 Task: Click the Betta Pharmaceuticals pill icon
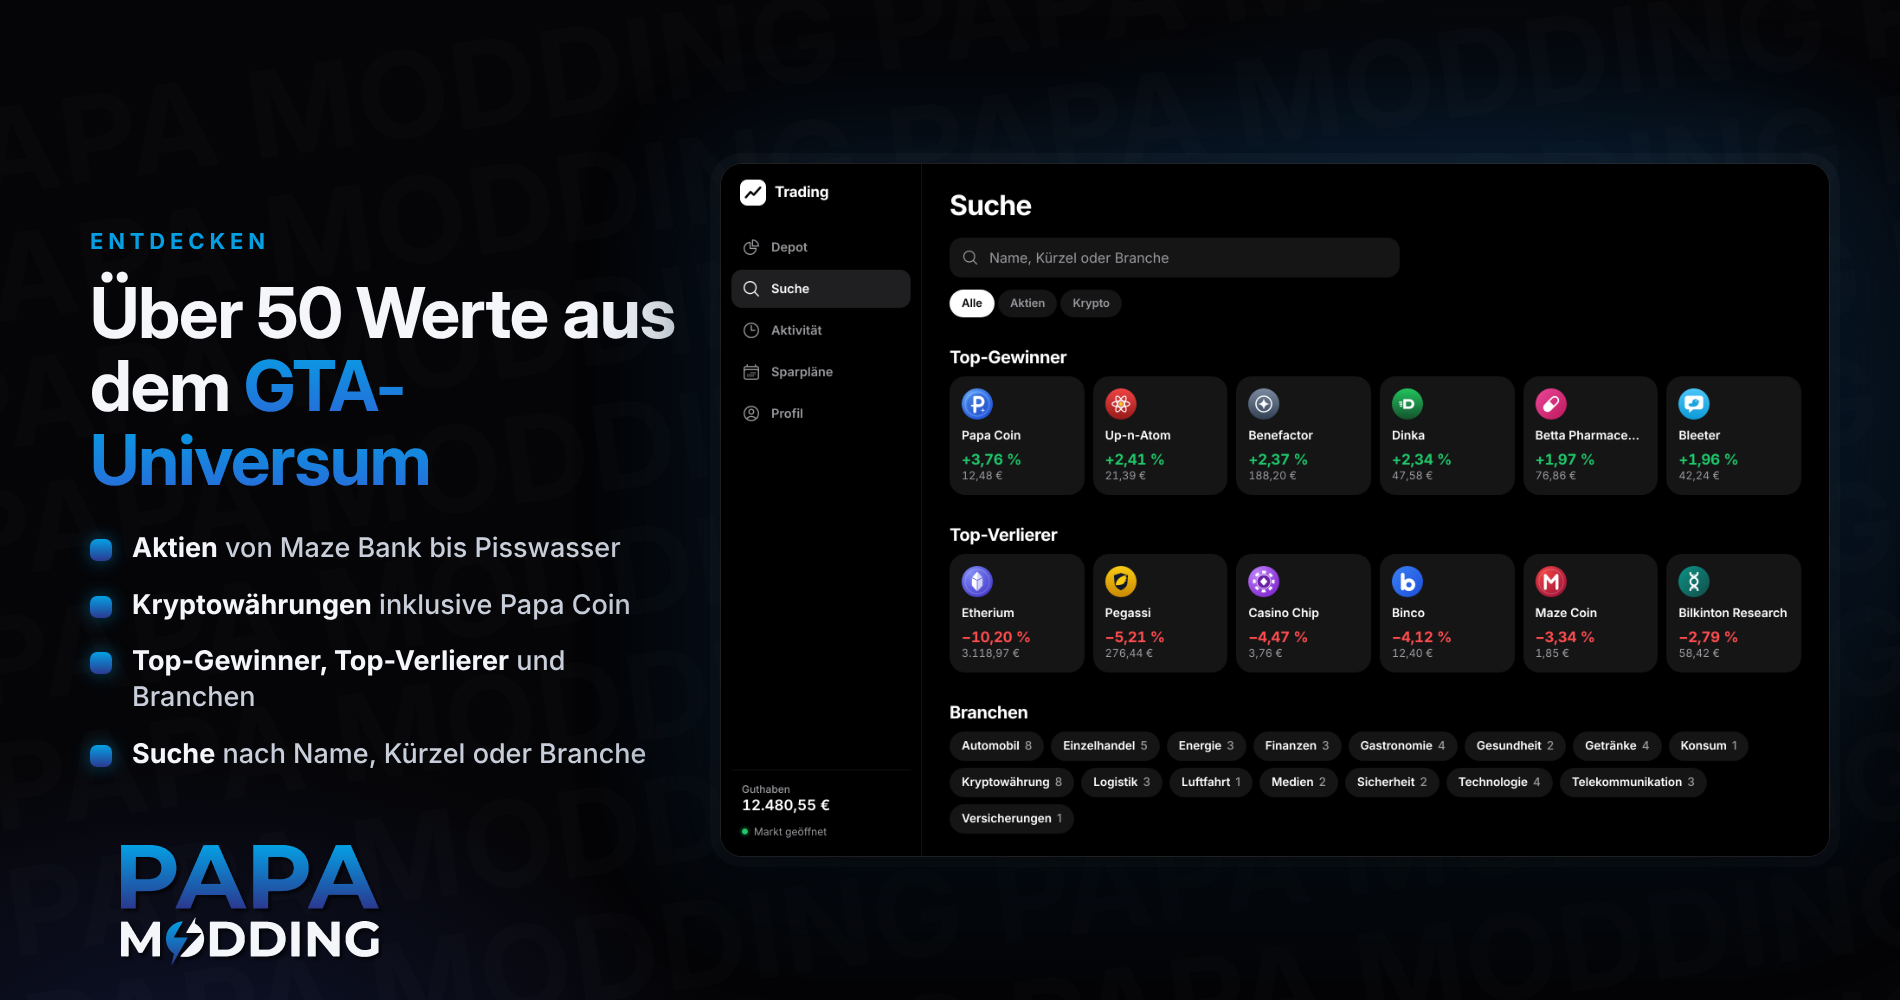pos(1551,404)
